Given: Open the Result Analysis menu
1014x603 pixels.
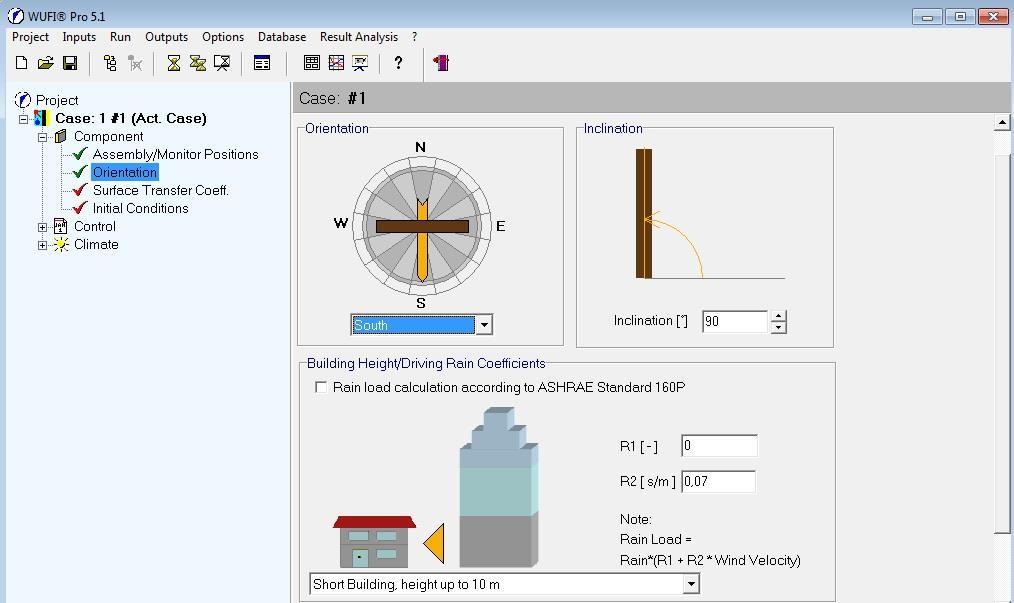Looking at the screenshot, I should point(359,37).
